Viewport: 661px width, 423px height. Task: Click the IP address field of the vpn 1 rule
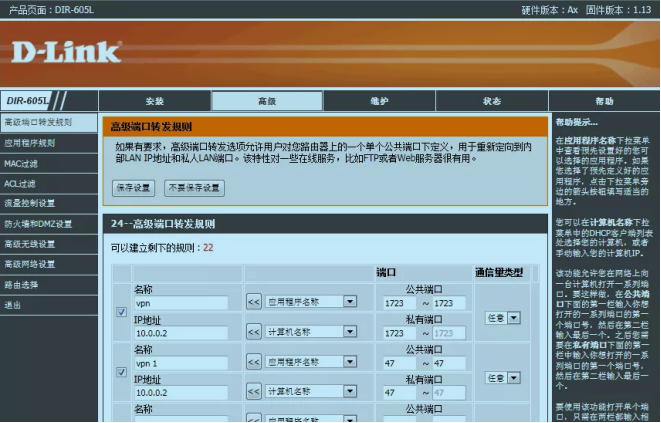[x=181, y=393]
